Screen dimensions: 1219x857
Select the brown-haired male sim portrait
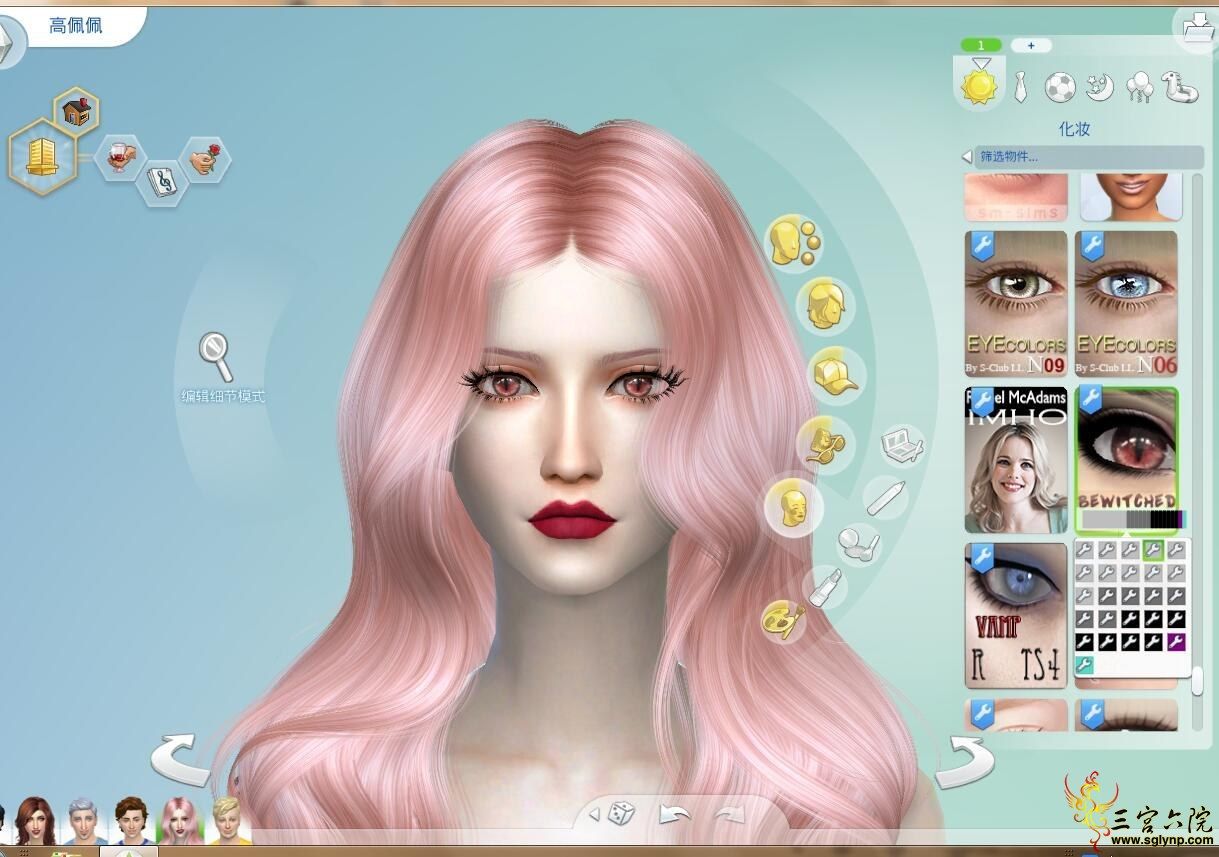coord(131,820)
